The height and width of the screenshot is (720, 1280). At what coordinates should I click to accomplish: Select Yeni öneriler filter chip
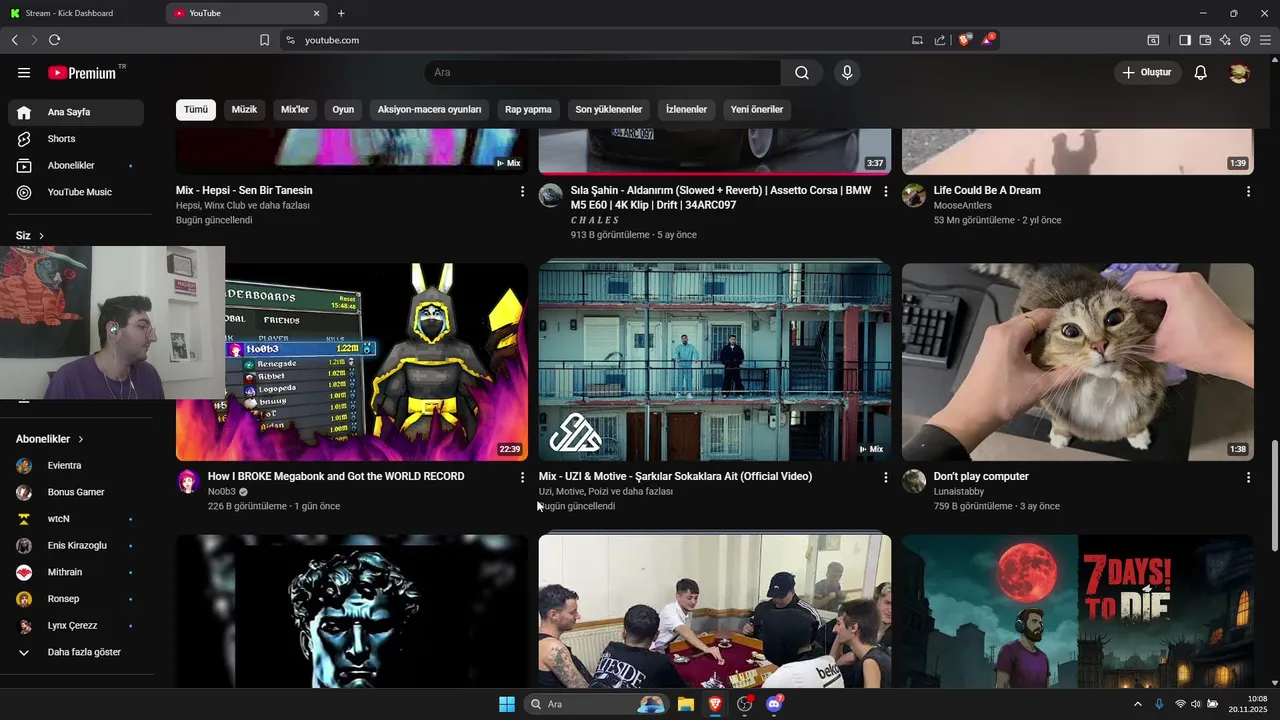(757, 109)
